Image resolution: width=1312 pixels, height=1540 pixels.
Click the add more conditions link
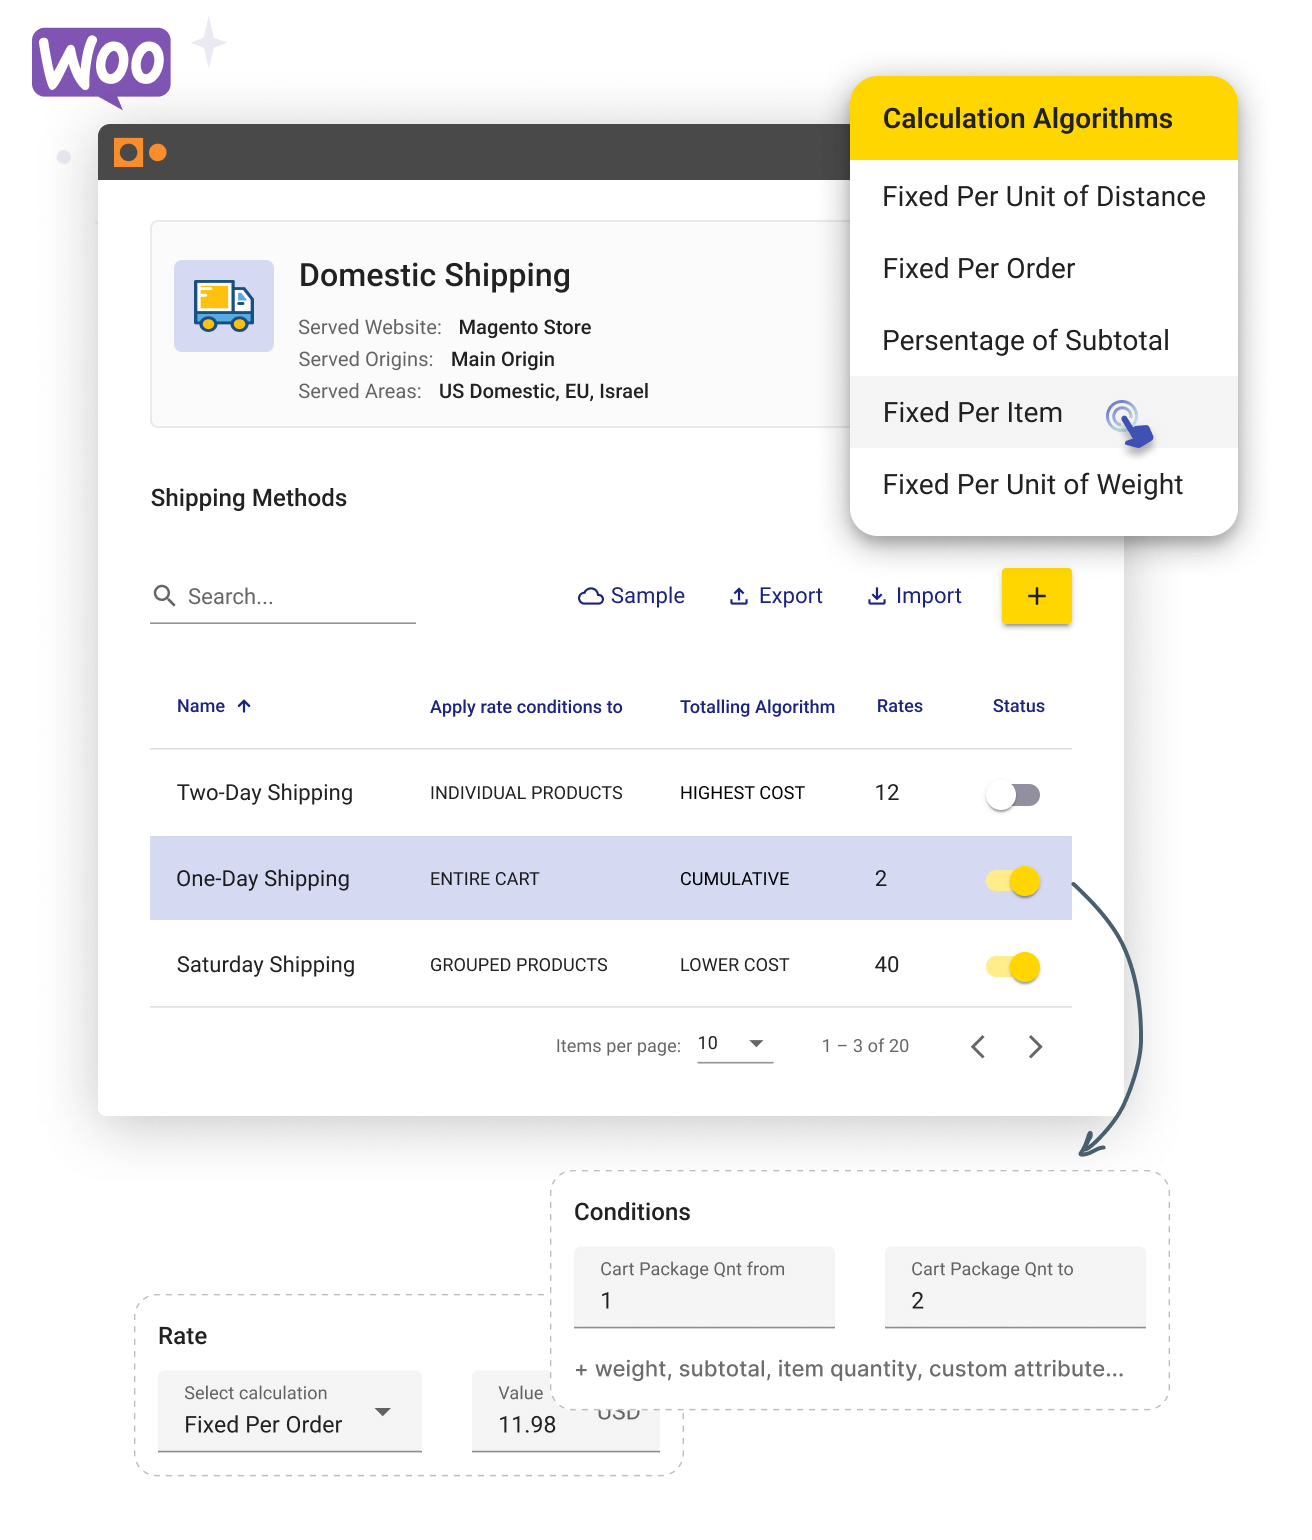tap(849, 1369)
